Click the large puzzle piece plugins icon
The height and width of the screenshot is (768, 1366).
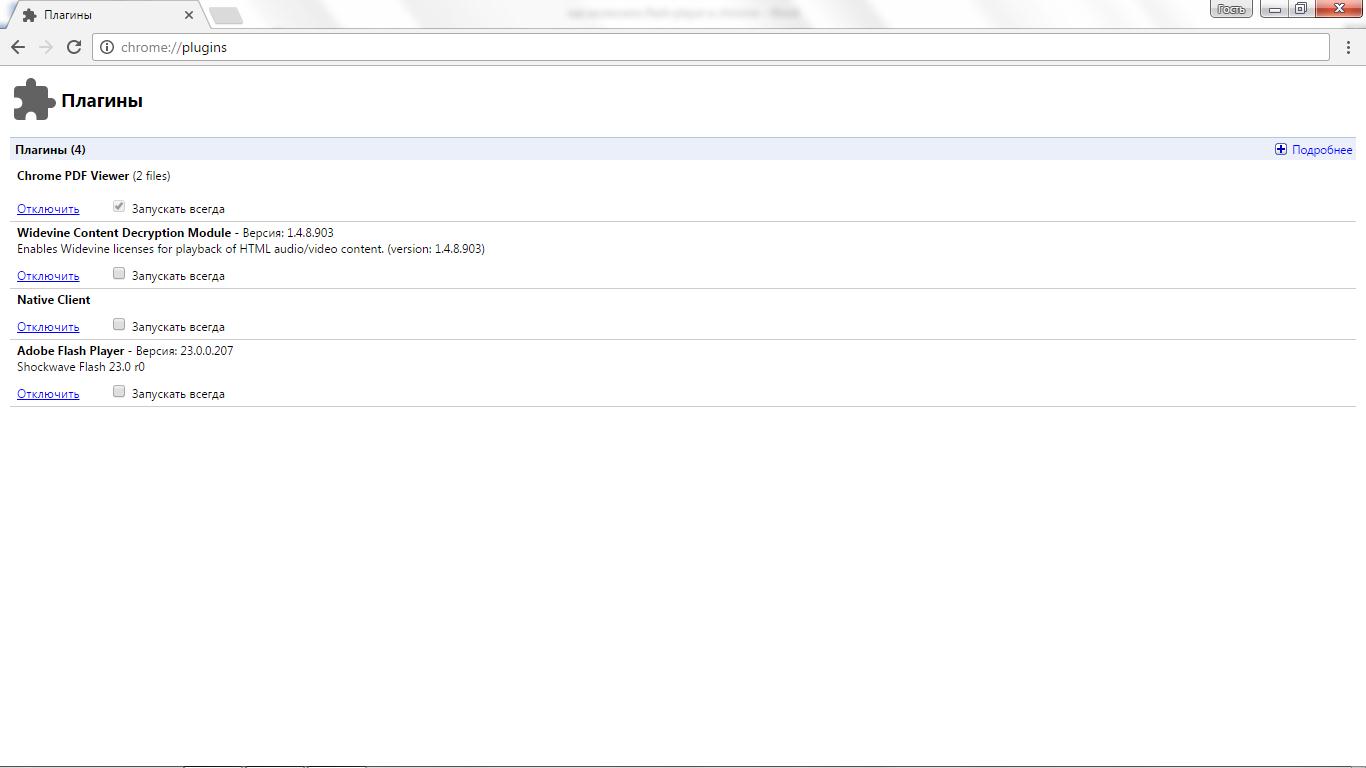(34, 100)
